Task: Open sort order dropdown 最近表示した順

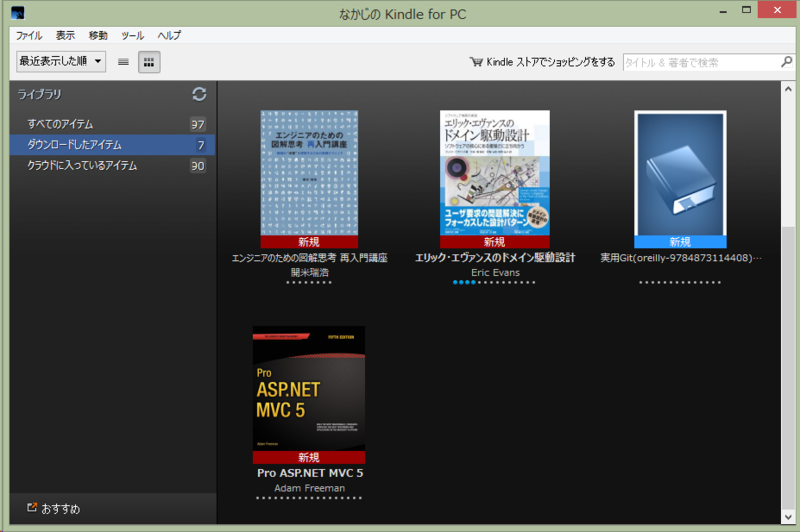Action: click(61, 62)
